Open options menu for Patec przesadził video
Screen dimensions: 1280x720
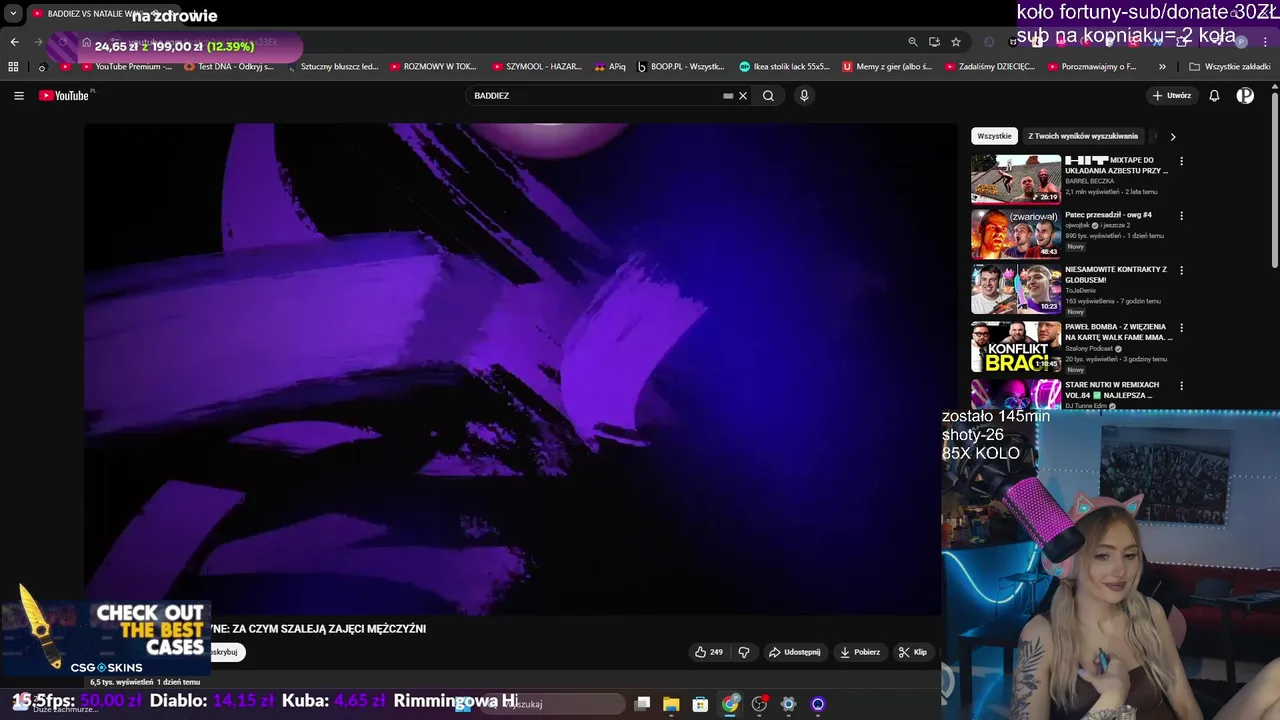tap(1182, 215)
